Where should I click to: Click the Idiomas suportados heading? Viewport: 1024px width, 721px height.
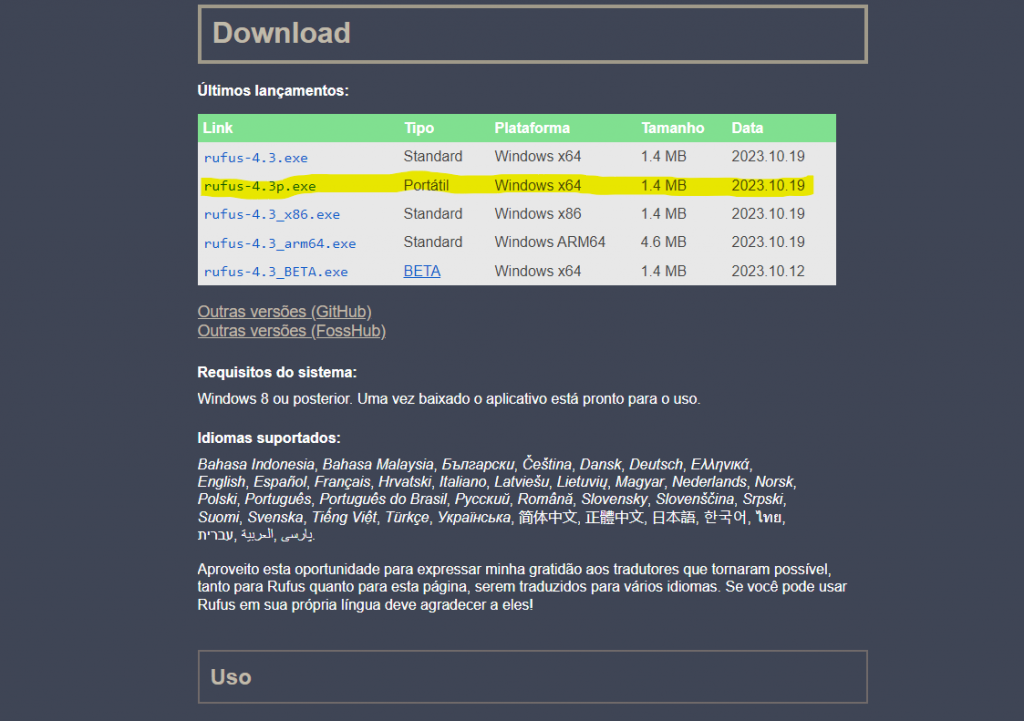tap(269, 438)
